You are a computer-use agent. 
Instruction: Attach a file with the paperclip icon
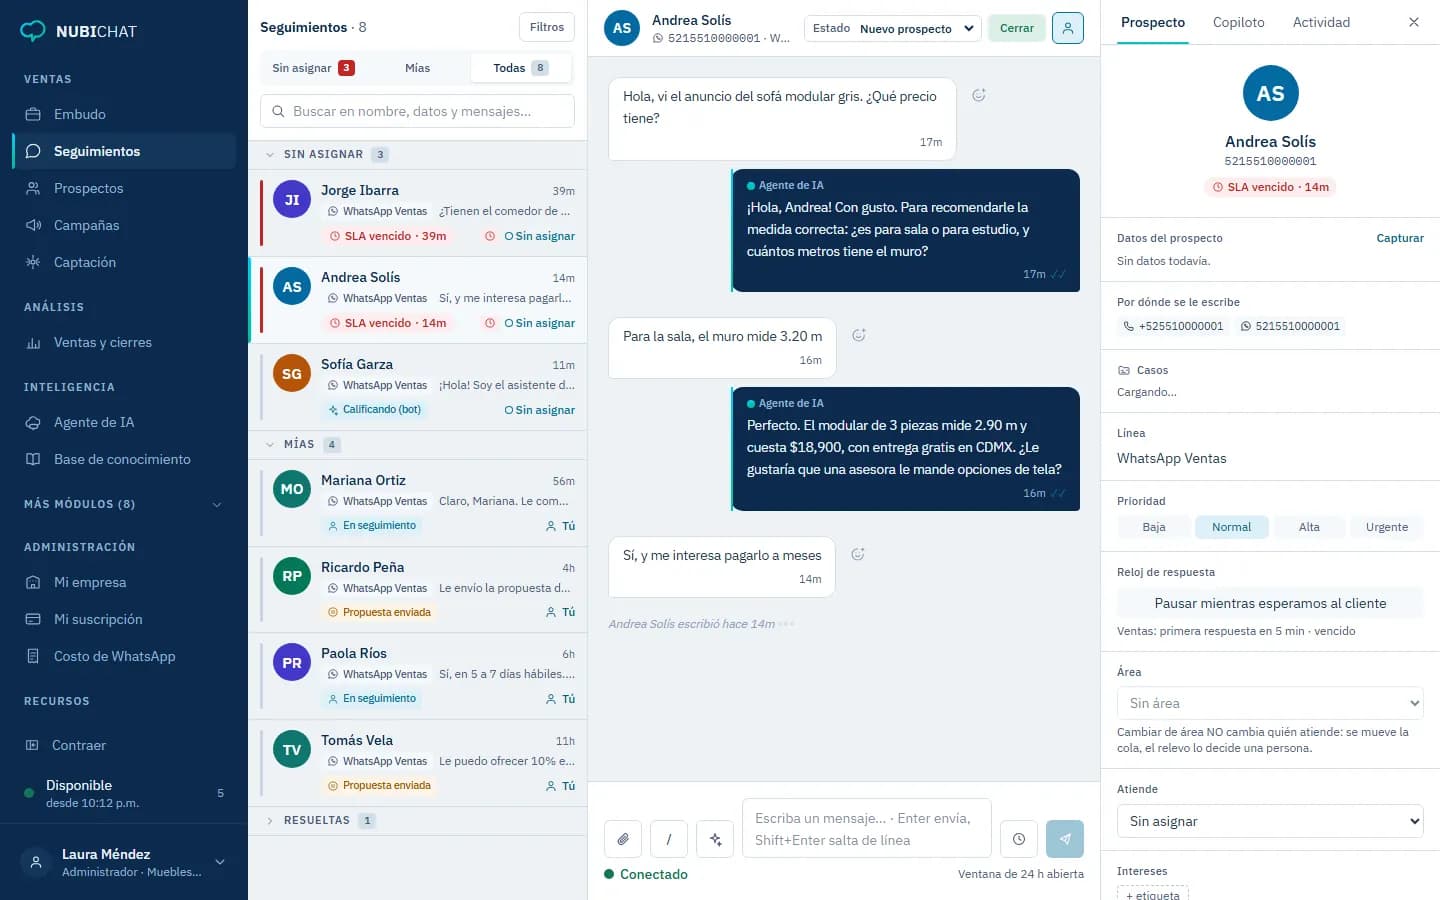pyautogui.click(x=622, y=839)
